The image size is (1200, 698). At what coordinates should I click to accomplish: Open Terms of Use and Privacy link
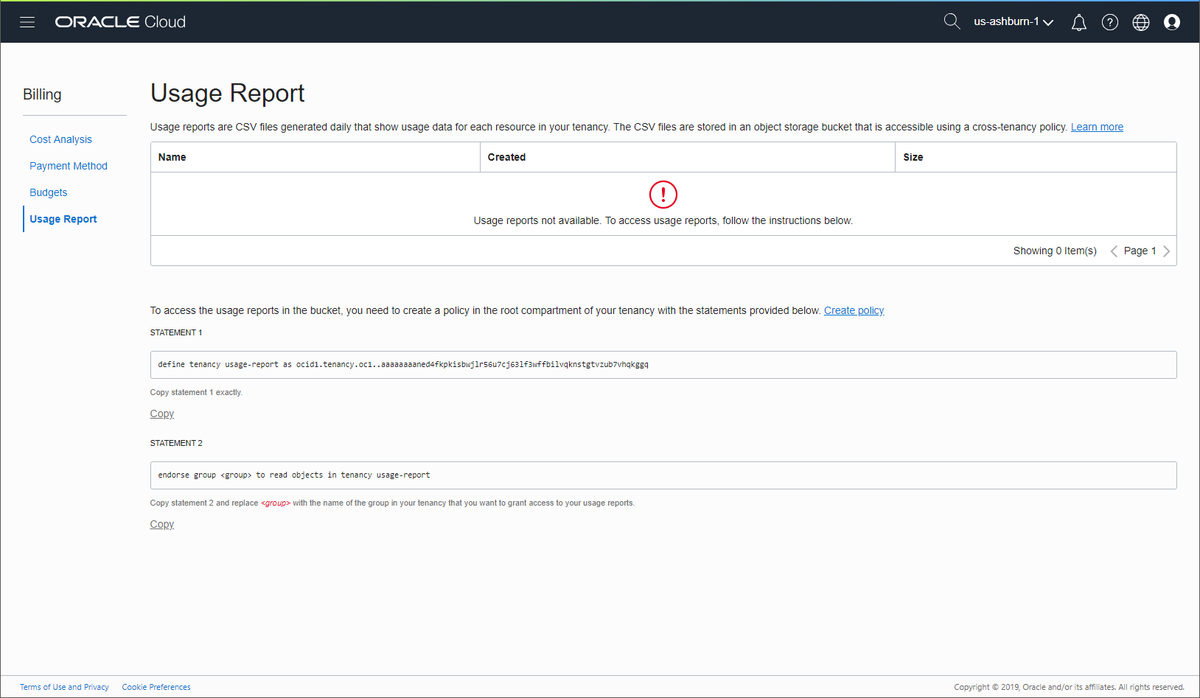[x=64, y=687]
